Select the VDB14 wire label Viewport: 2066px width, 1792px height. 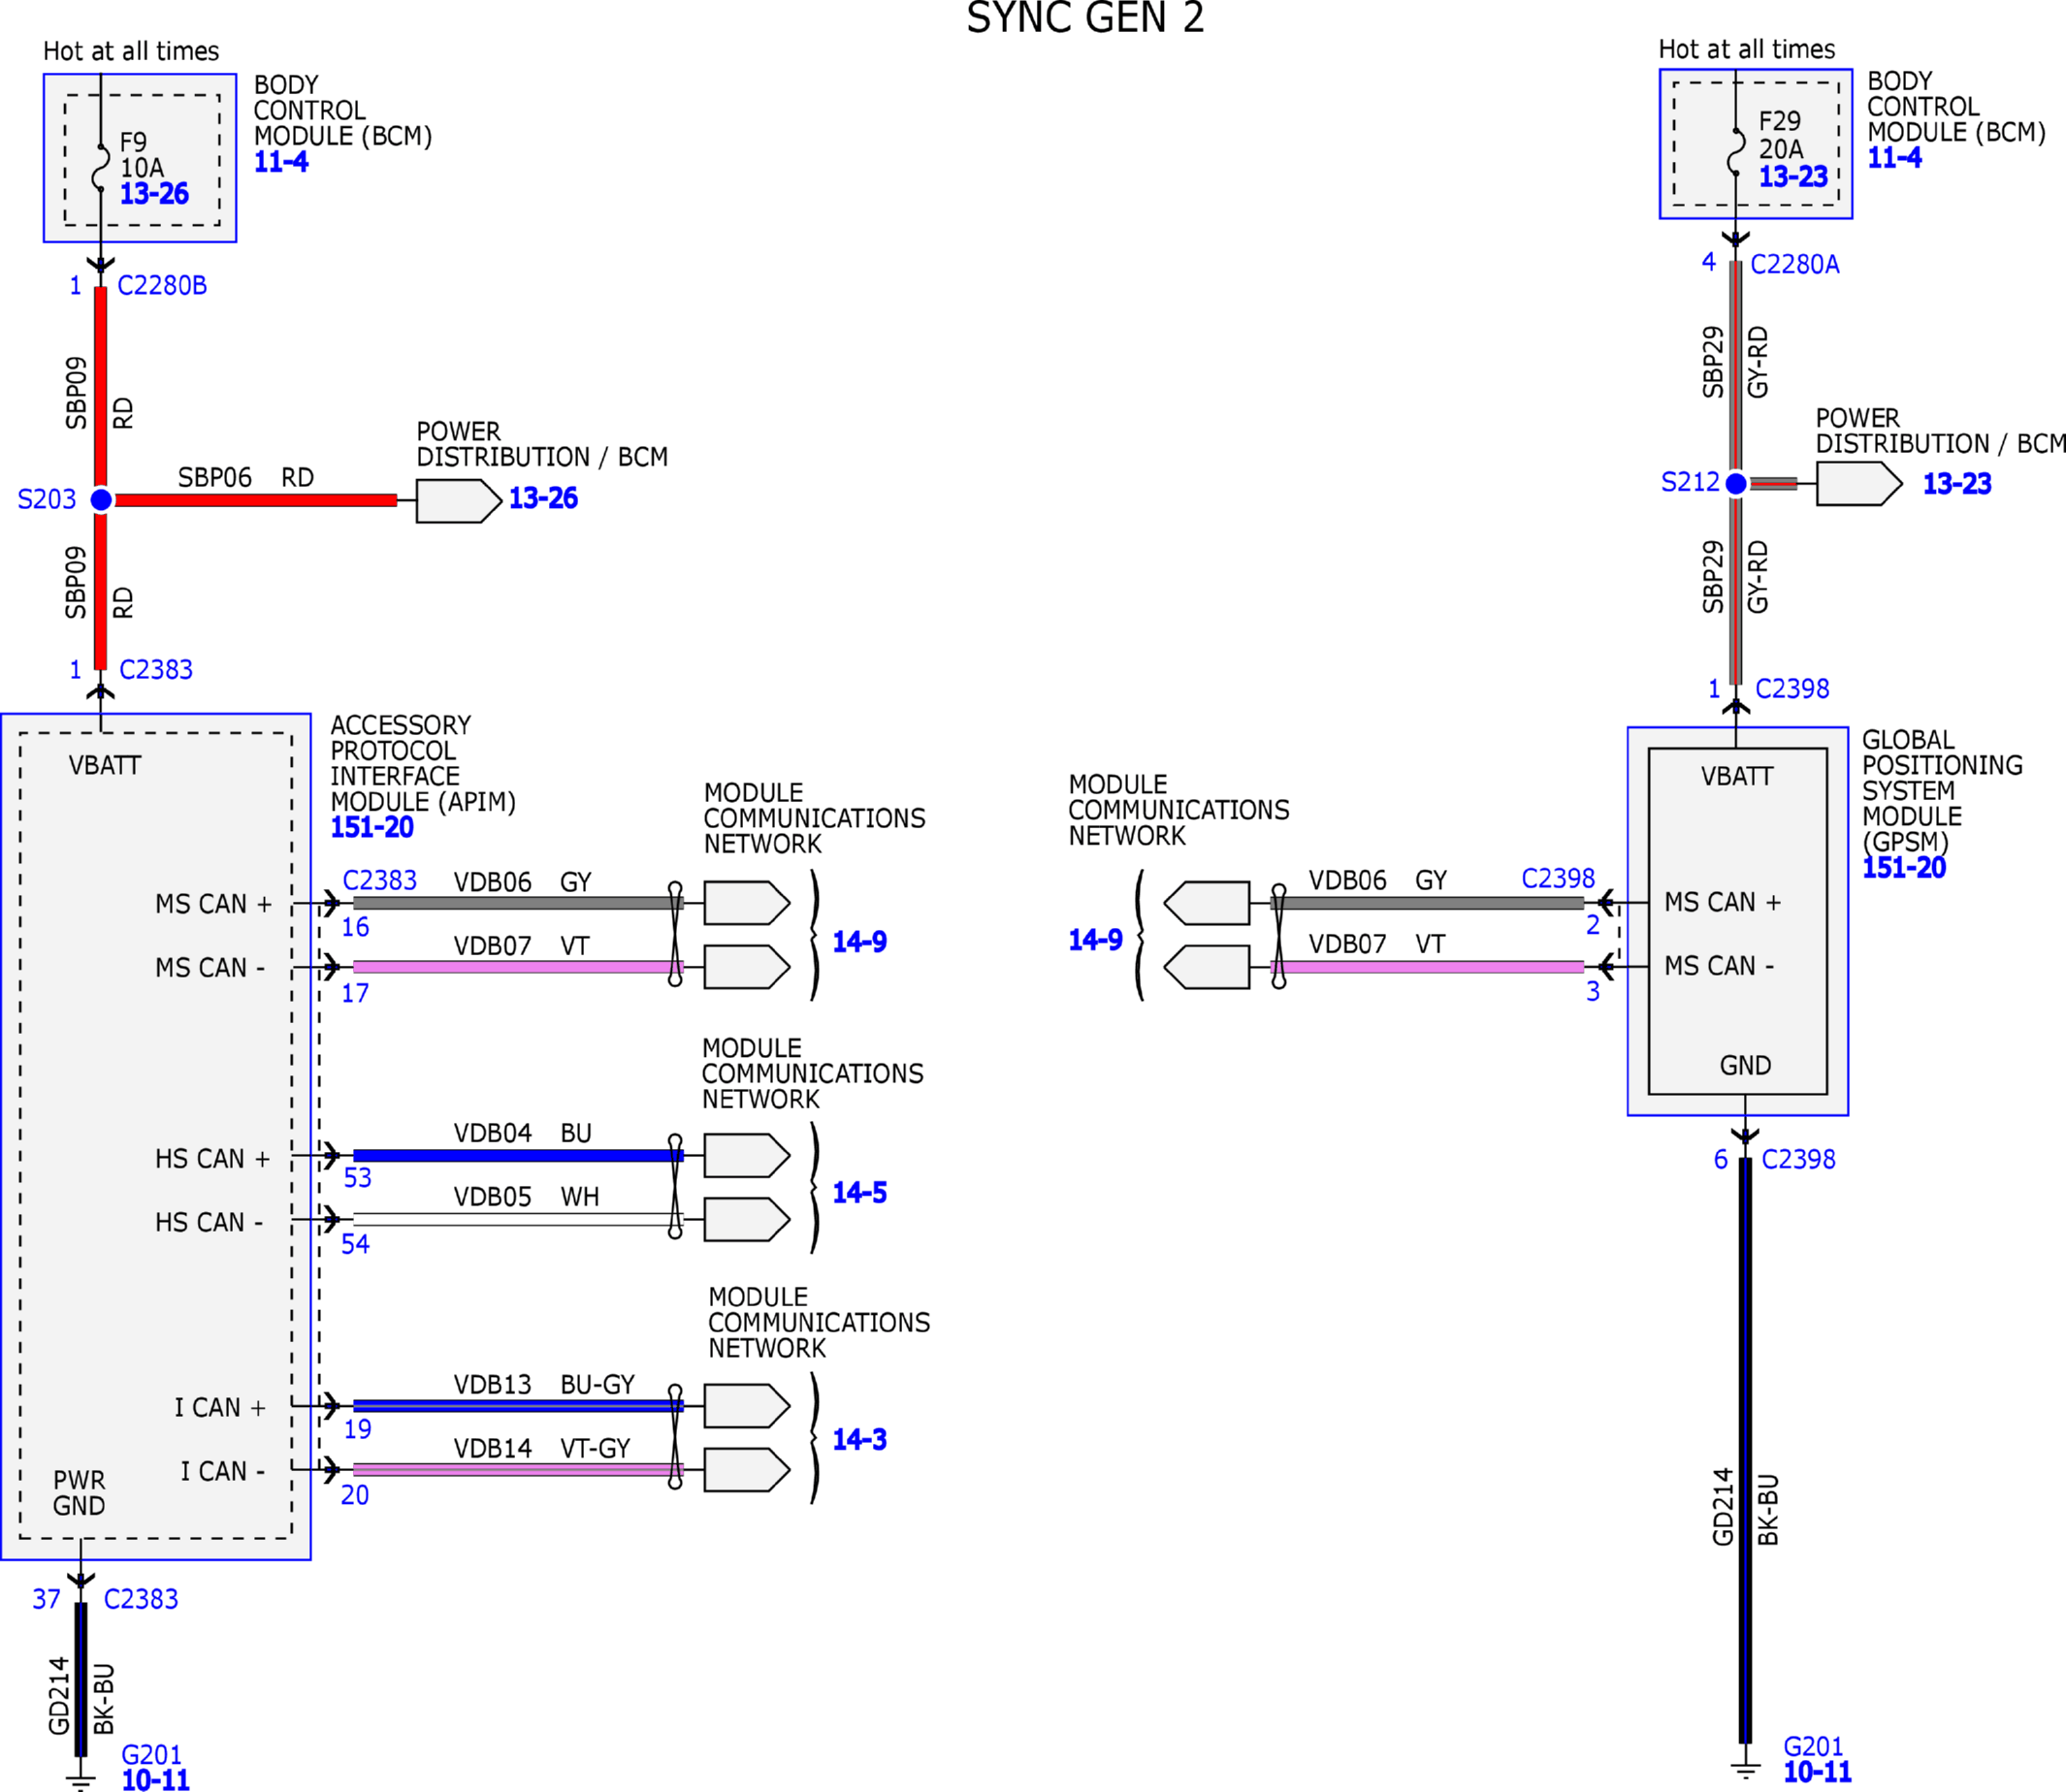pyautogui.click(x=493, y=1449)
